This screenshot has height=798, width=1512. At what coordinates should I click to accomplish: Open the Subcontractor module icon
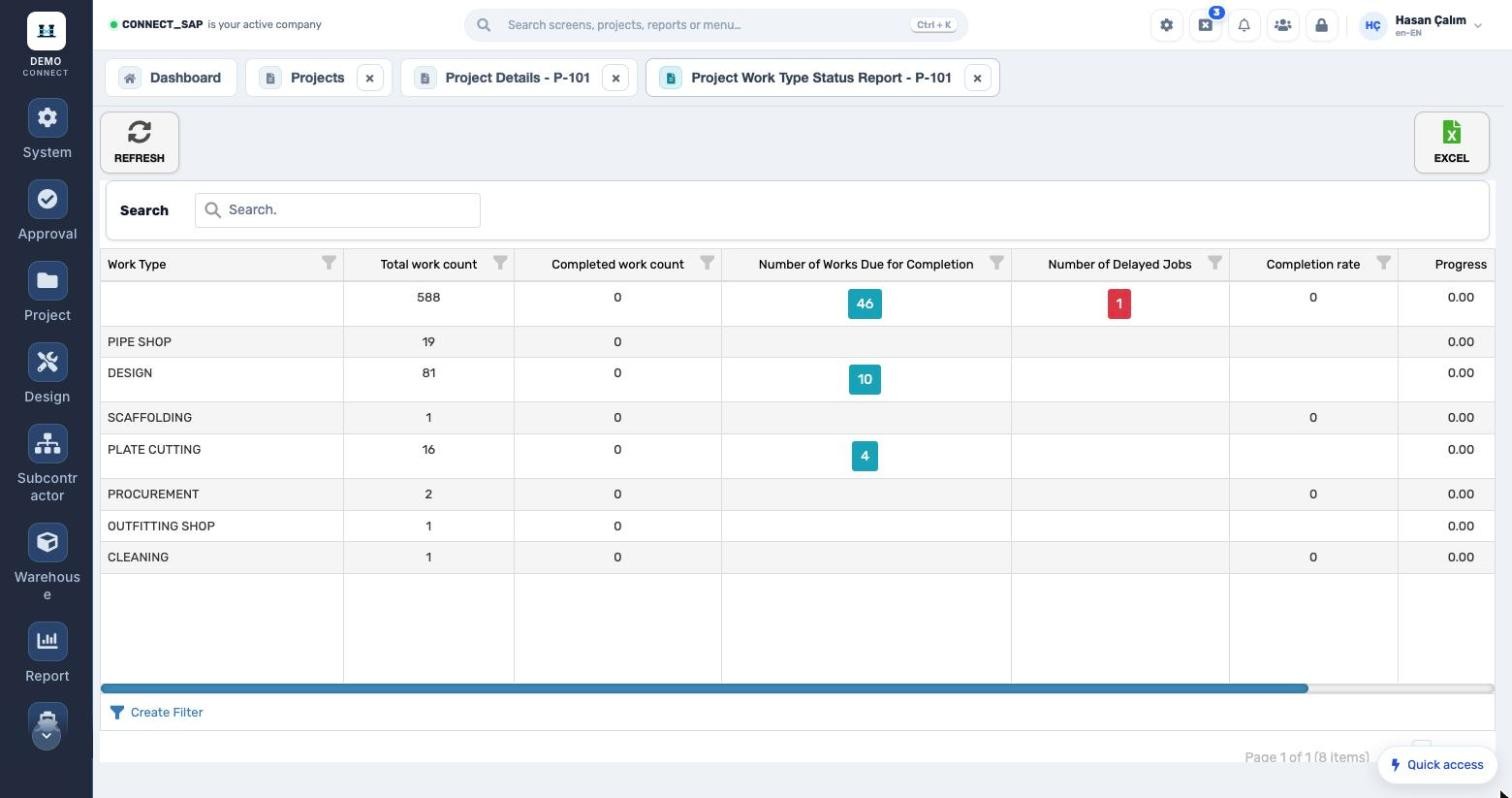pos(47,444)
